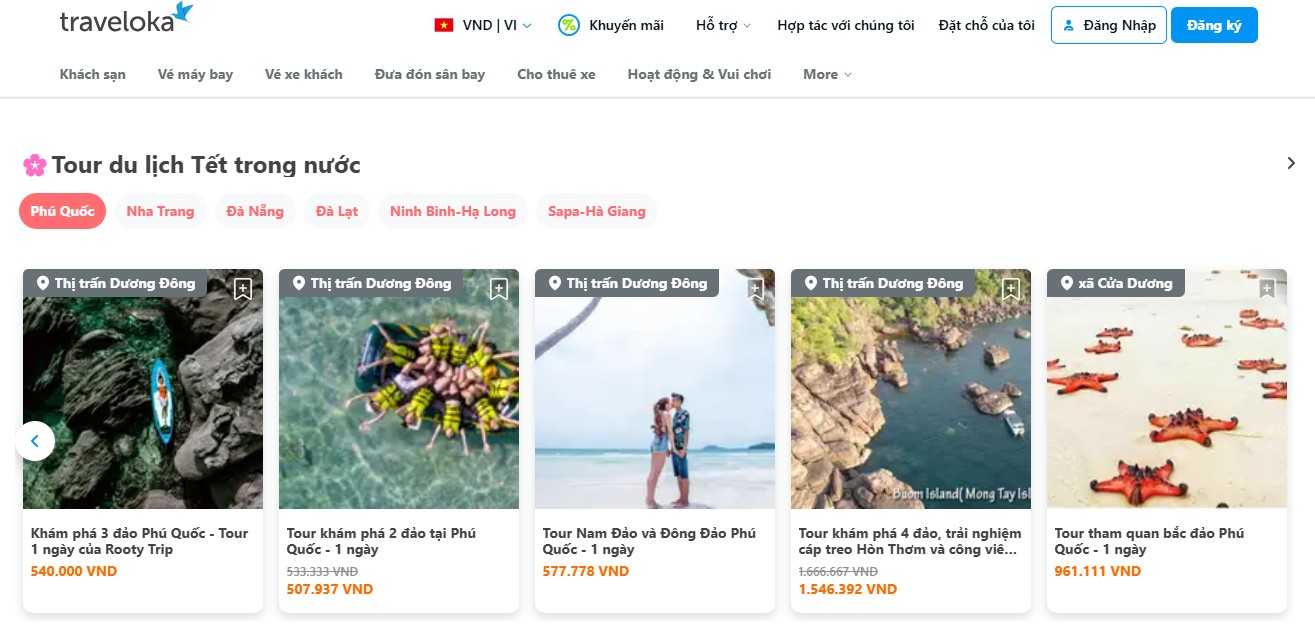Select the Sapa-Hà Giang destination tab
This screenshot has width=1315, height=634.
point(597,211)
